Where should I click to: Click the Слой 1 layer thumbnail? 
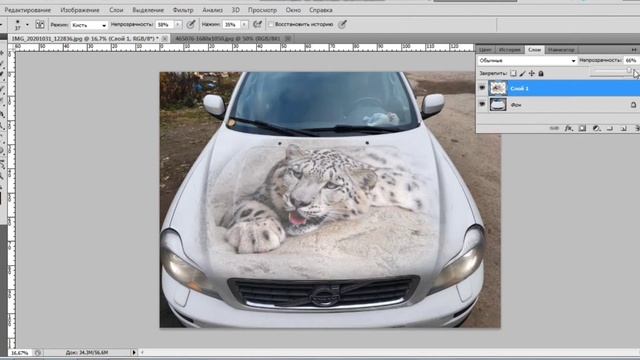[498, 88]
